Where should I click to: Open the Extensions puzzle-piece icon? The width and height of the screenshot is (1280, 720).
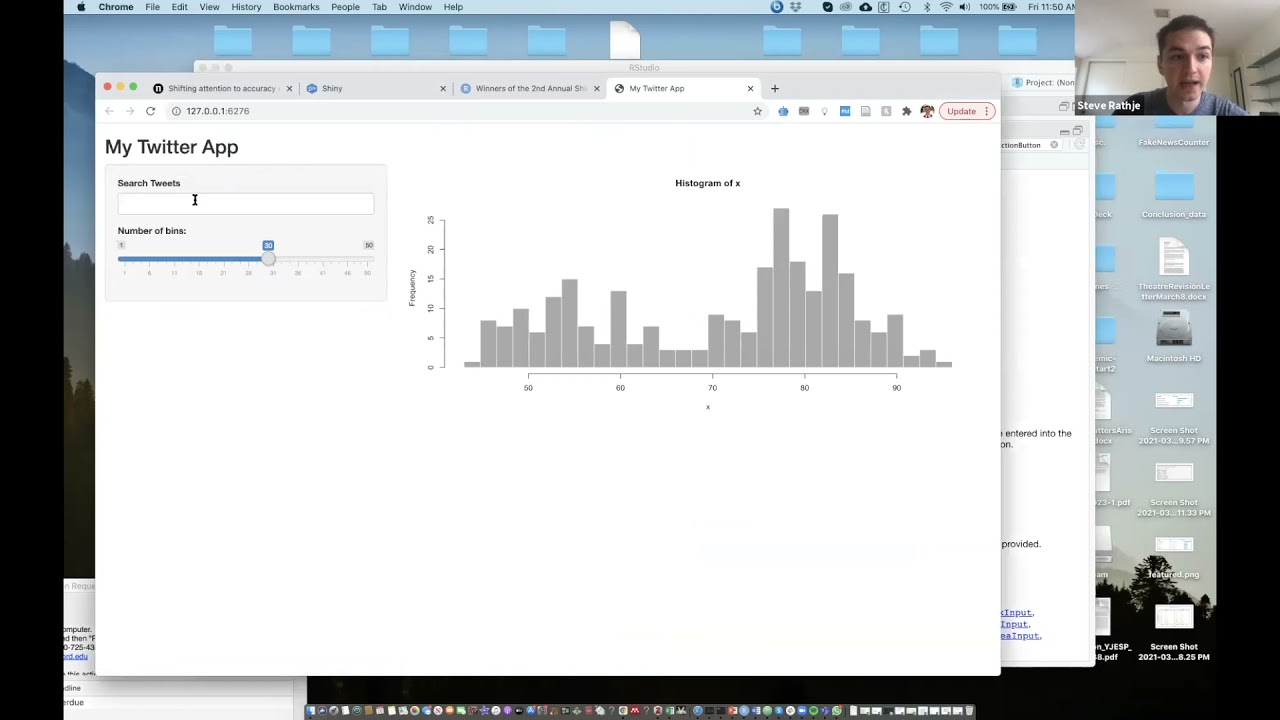point(906,111)
